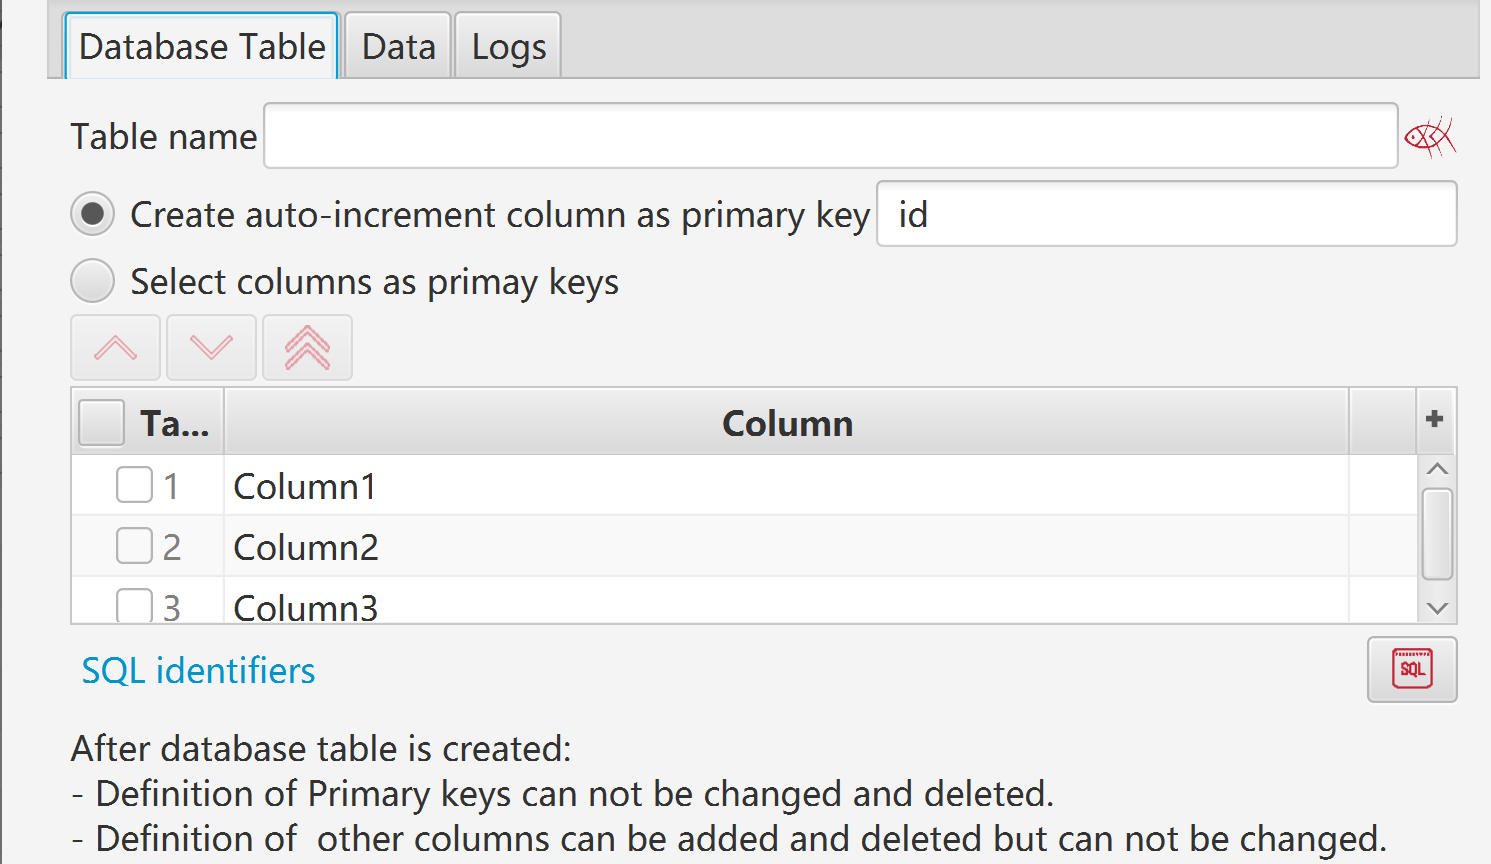Open the SQL identifiers link
The height and width of the screenshot is (864, 1491).
[198, 671]
